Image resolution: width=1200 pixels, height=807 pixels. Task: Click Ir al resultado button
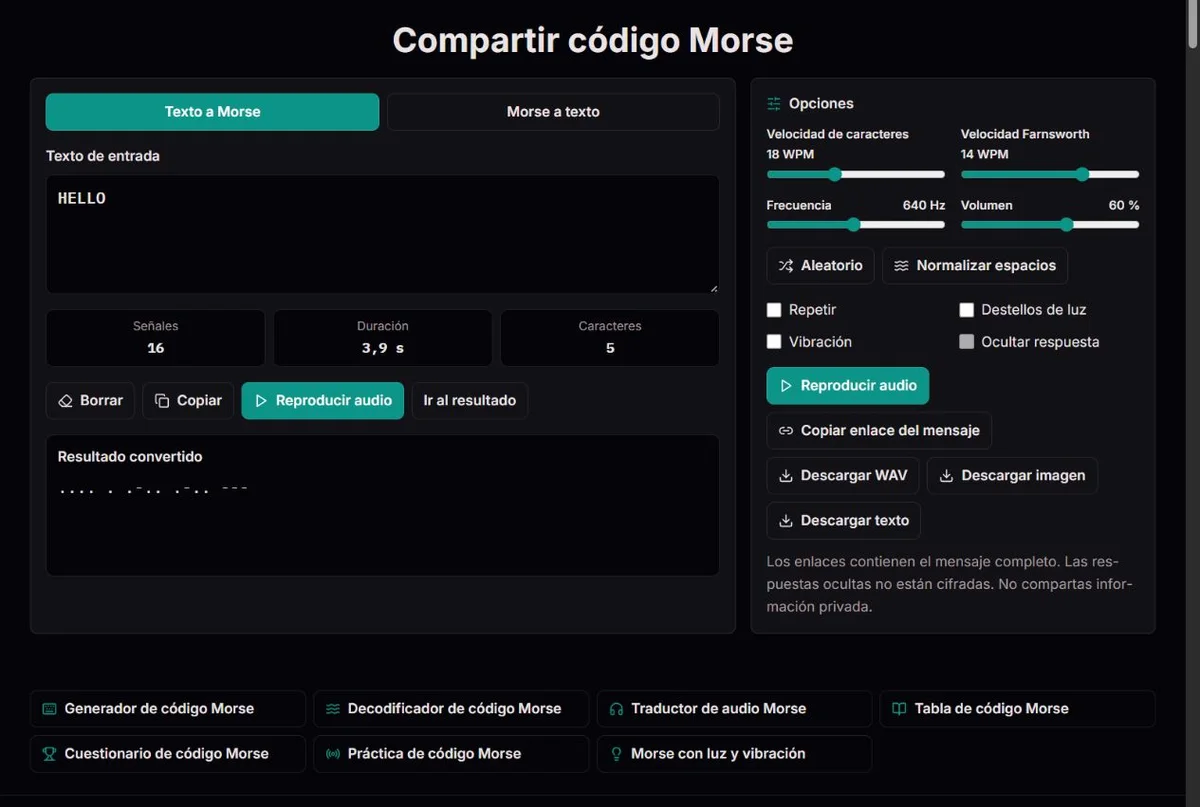tap(469, 401)
